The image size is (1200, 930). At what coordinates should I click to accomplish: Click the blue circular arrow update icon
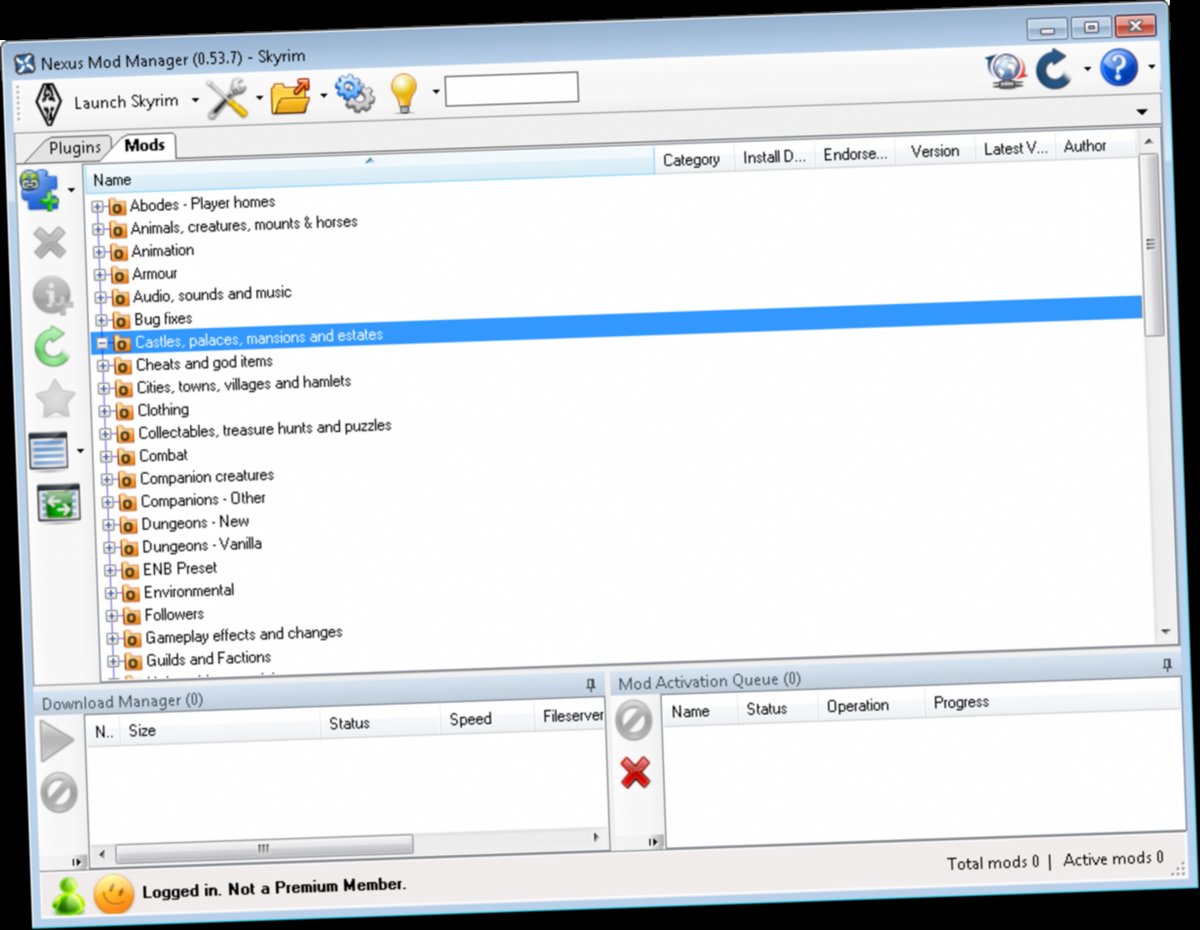pyautogui.click(x=1054, y=70)
